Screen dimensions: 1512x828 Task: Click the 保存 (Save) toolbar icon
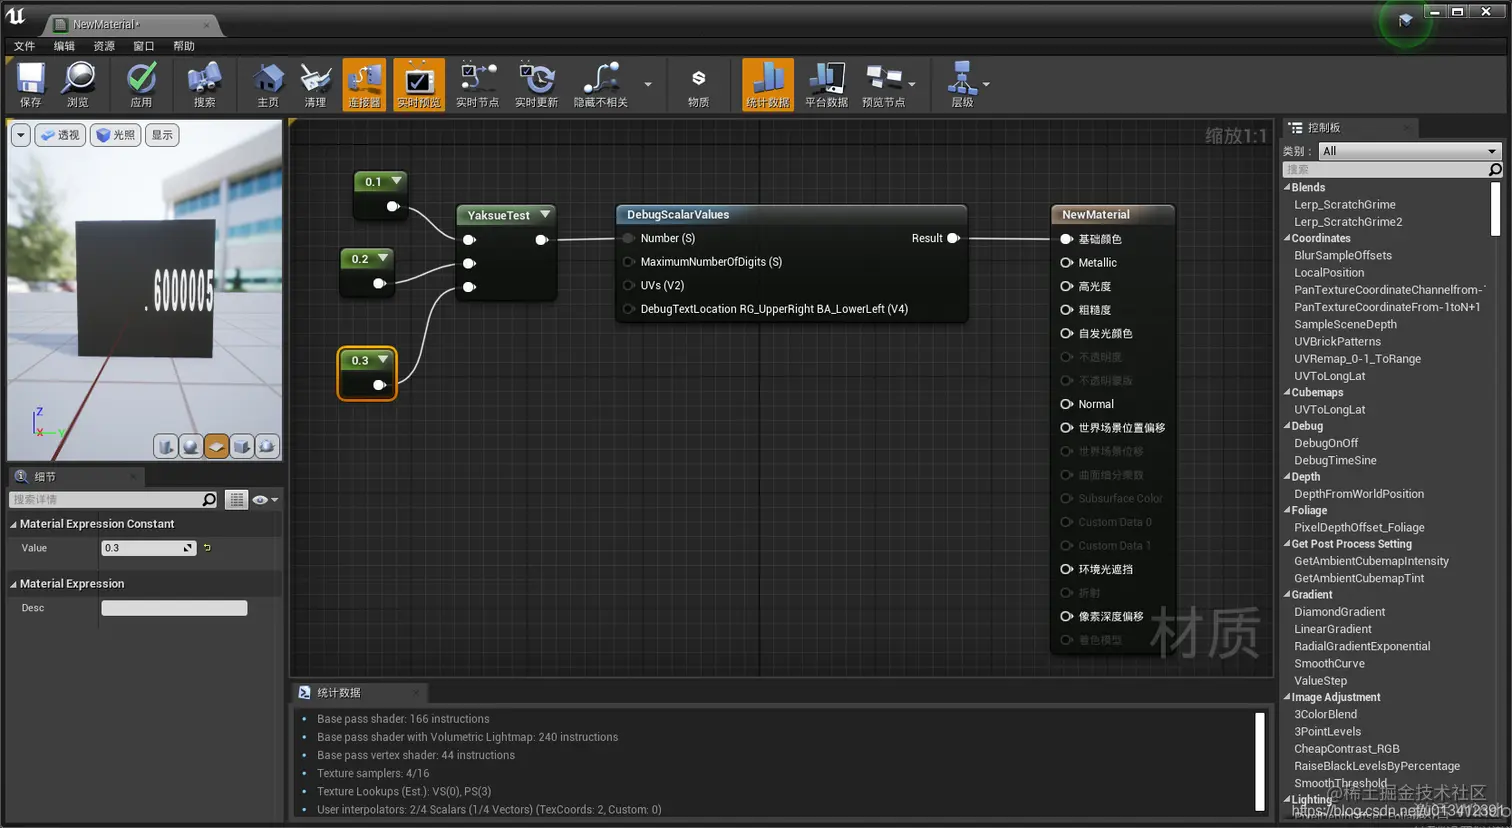(30, 84)
